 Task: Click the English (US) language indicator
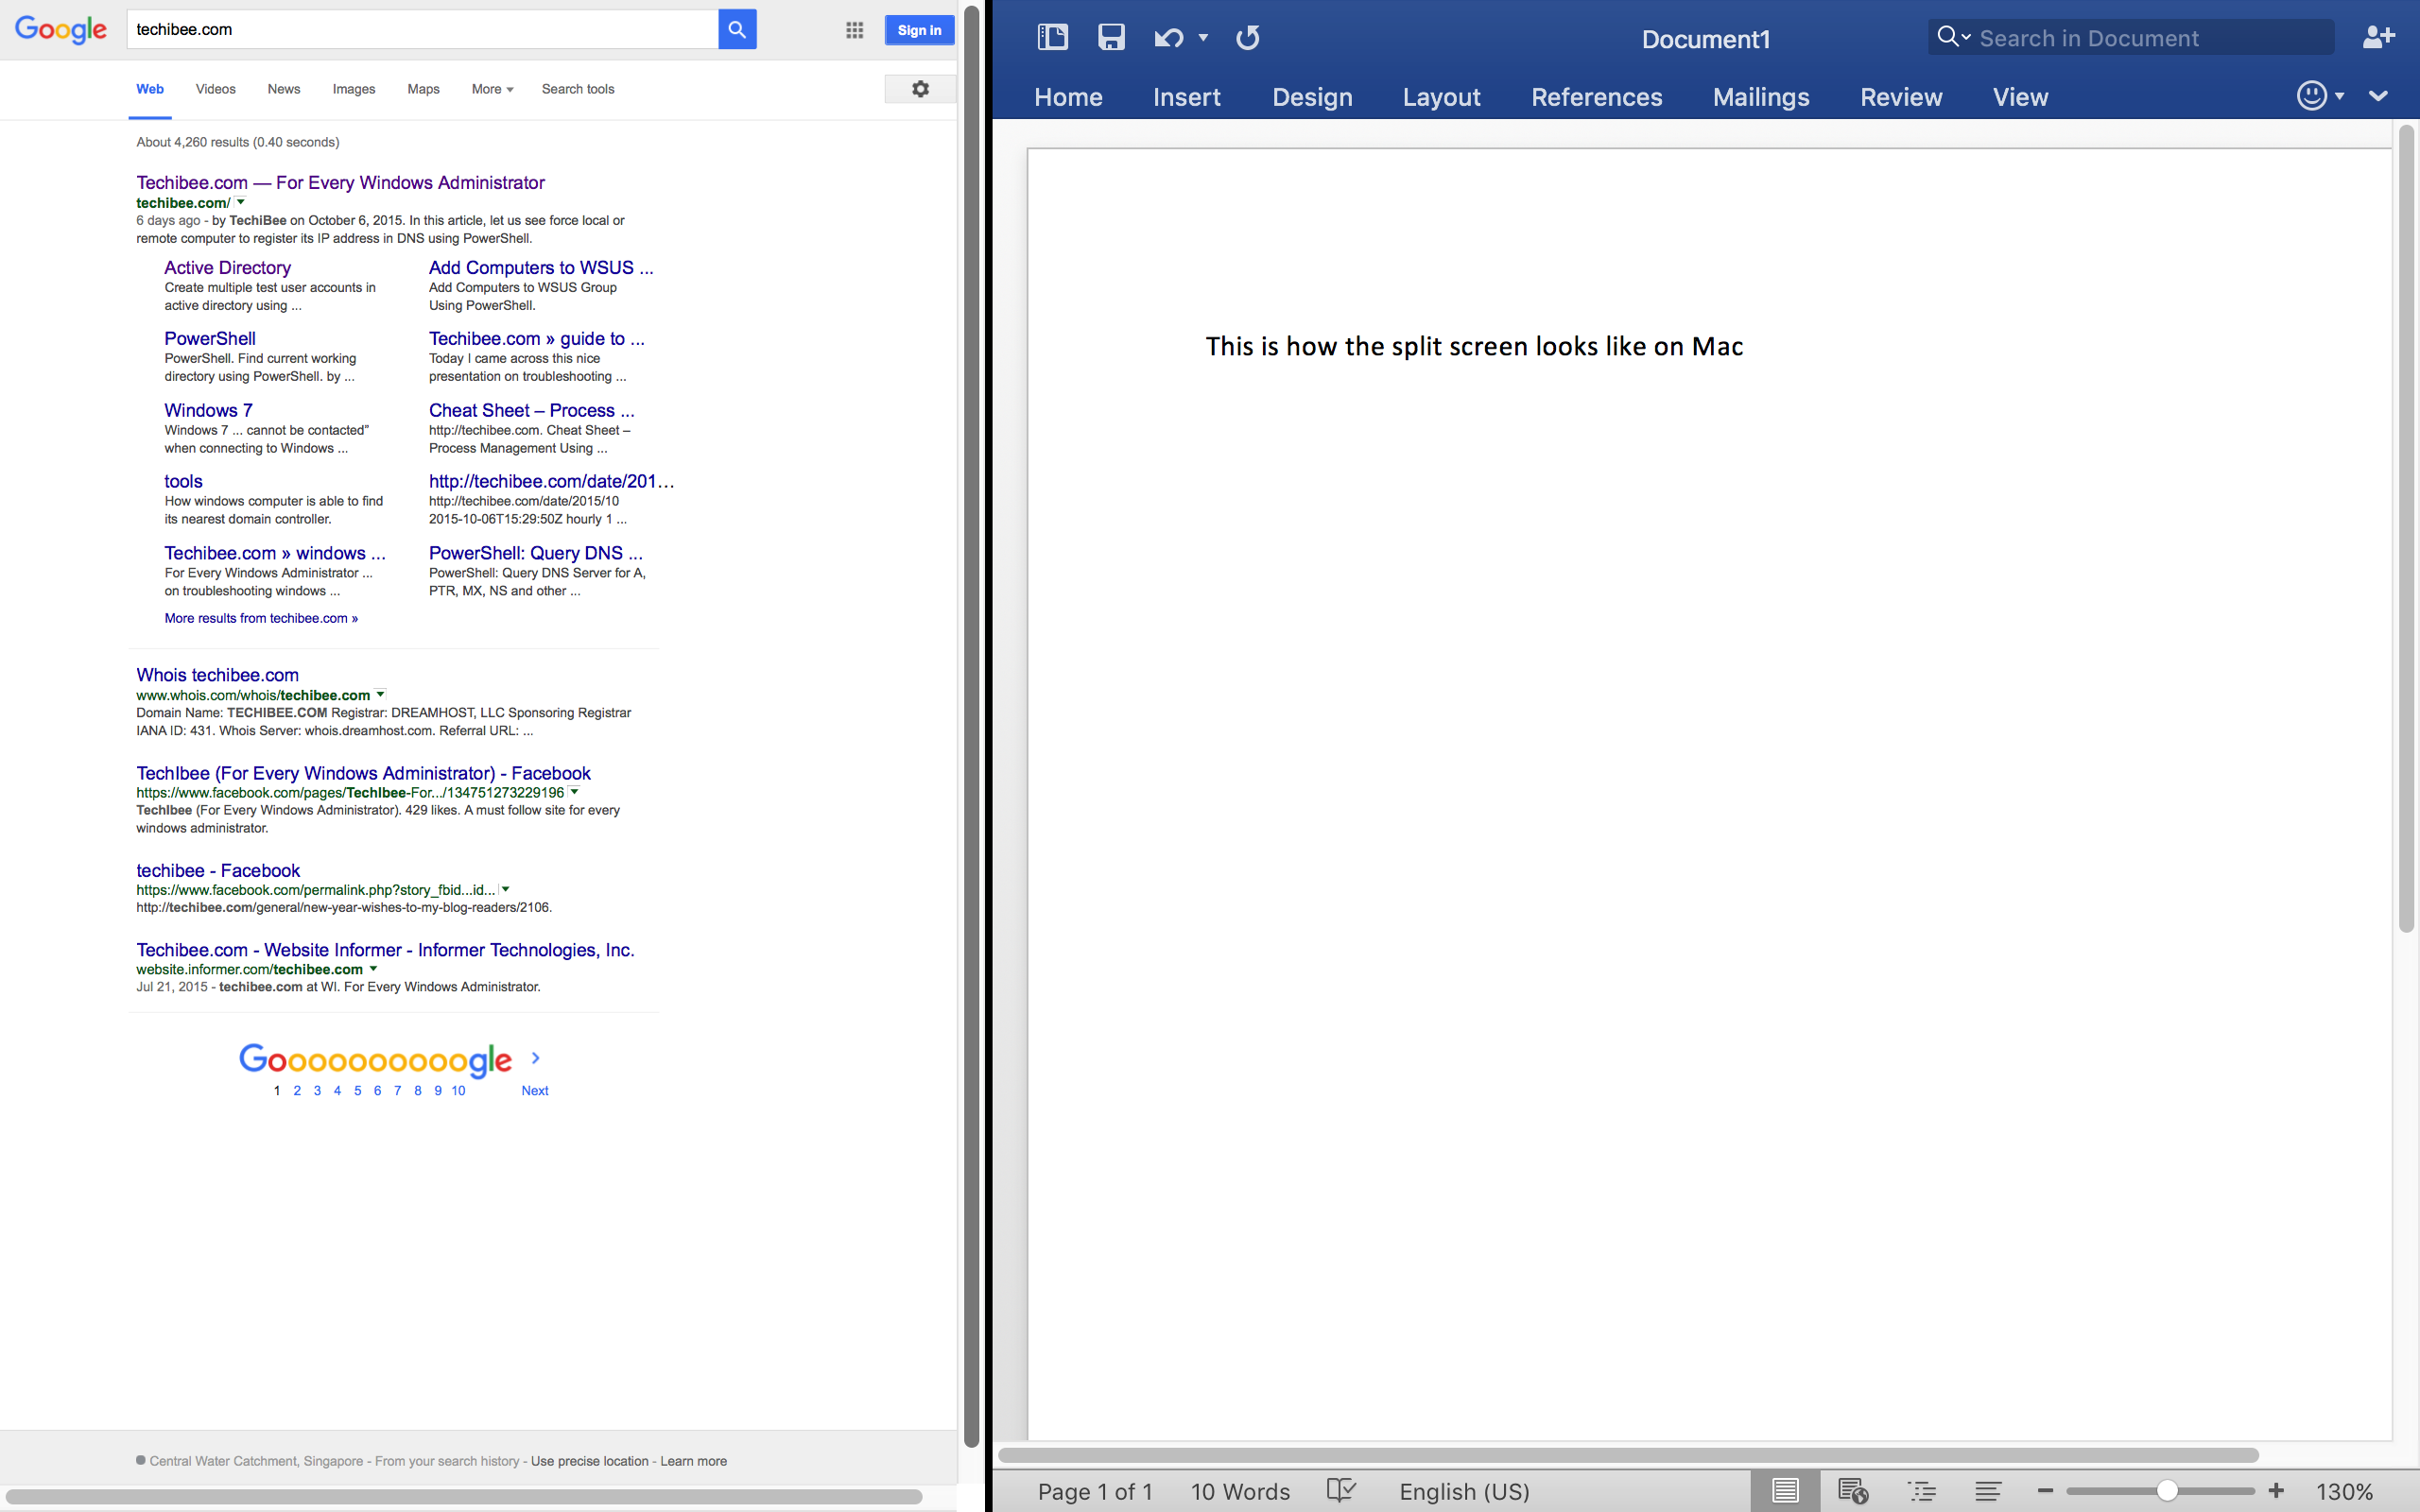coord(1464,1491)
